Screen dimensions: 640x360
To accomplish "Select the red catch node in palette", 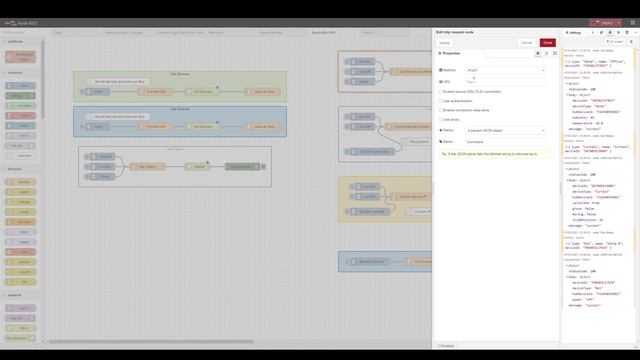I will point(20,116).
